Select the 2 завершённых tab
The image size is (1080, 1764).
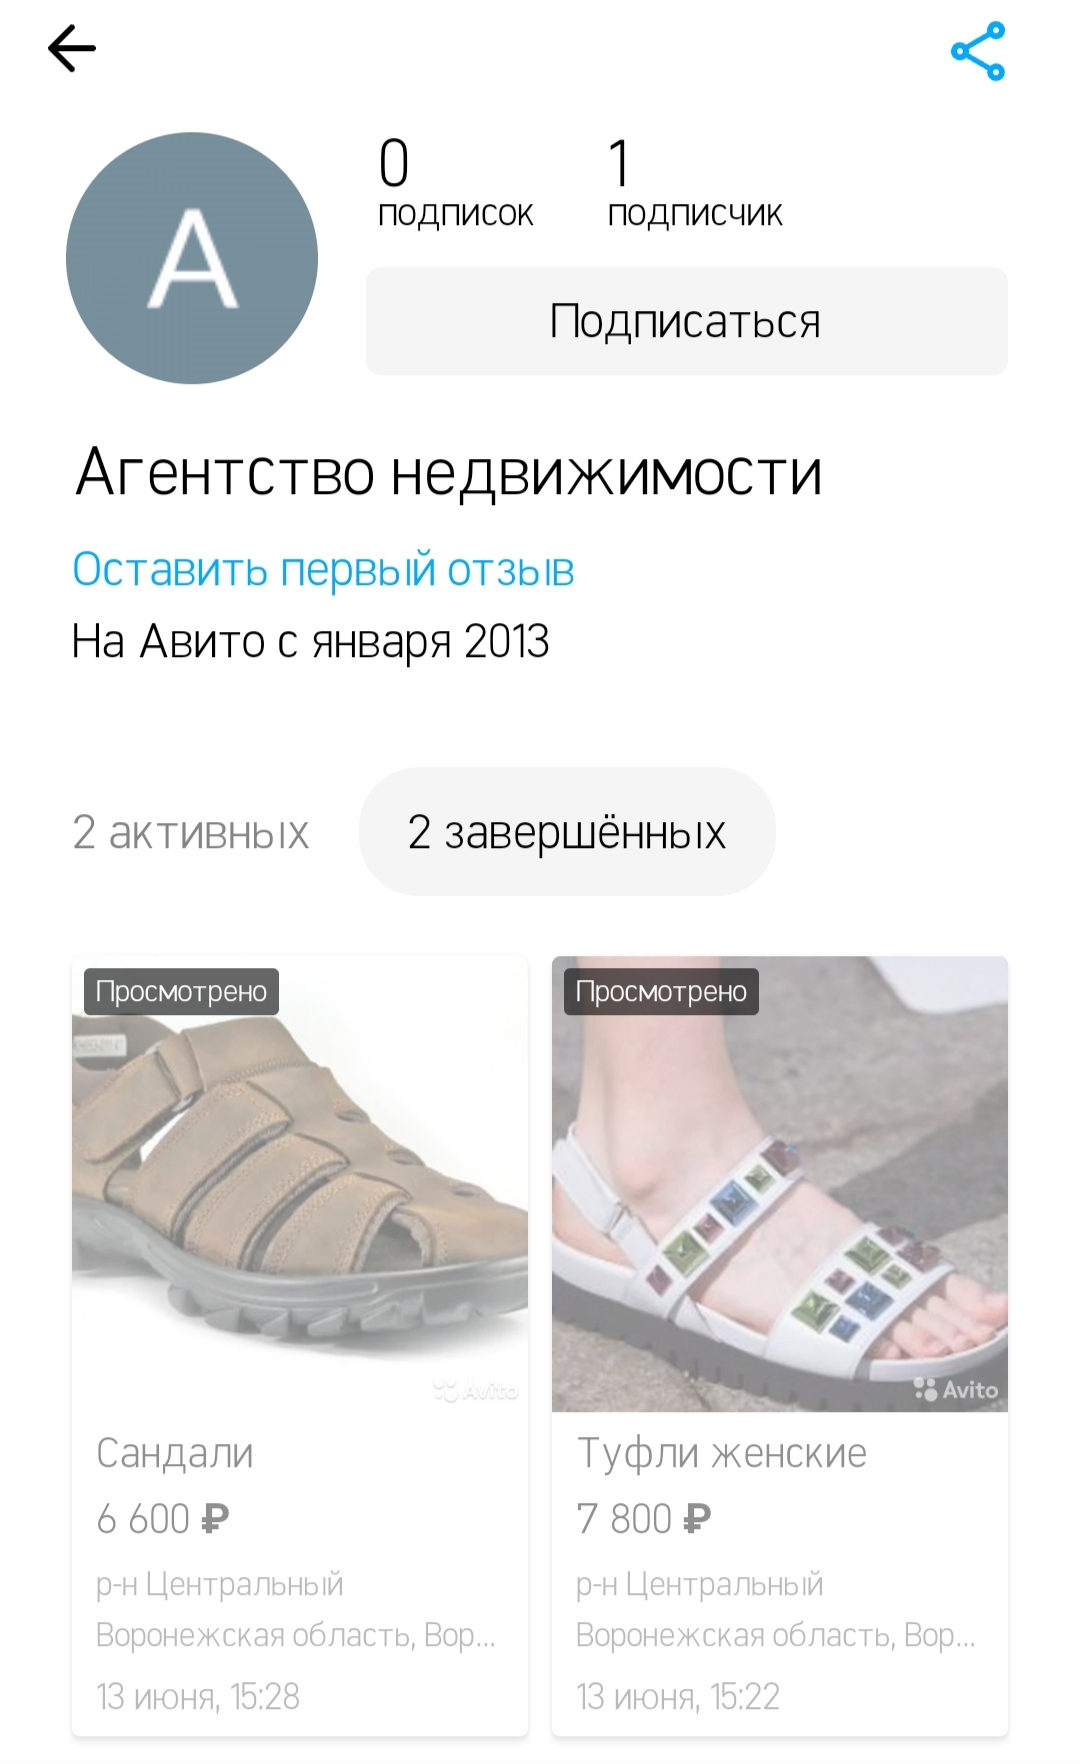point(567,832)
